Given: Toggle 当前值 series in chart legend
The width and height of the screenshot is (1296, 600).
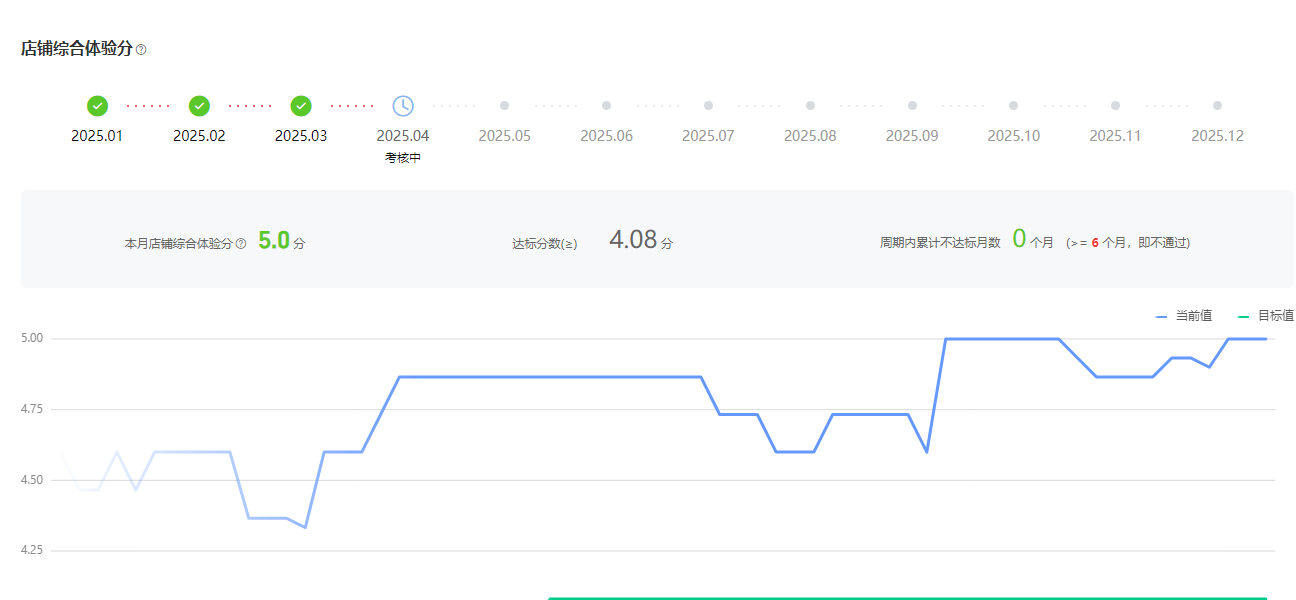Looking at the screenshot, I should click(1184, 316).
